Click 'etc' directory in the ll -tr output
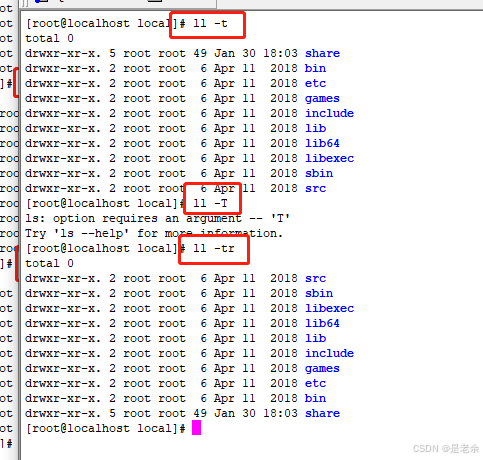This screenshot has height=460, width=483. (315, 383)
